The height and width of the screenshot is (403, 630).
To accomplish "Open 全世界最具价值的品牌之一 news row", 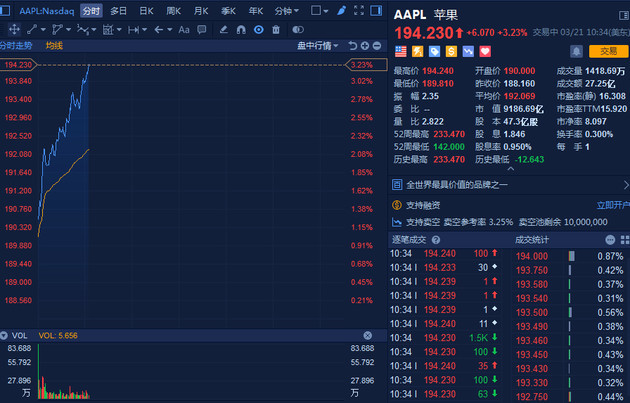I will pos(509,185).
